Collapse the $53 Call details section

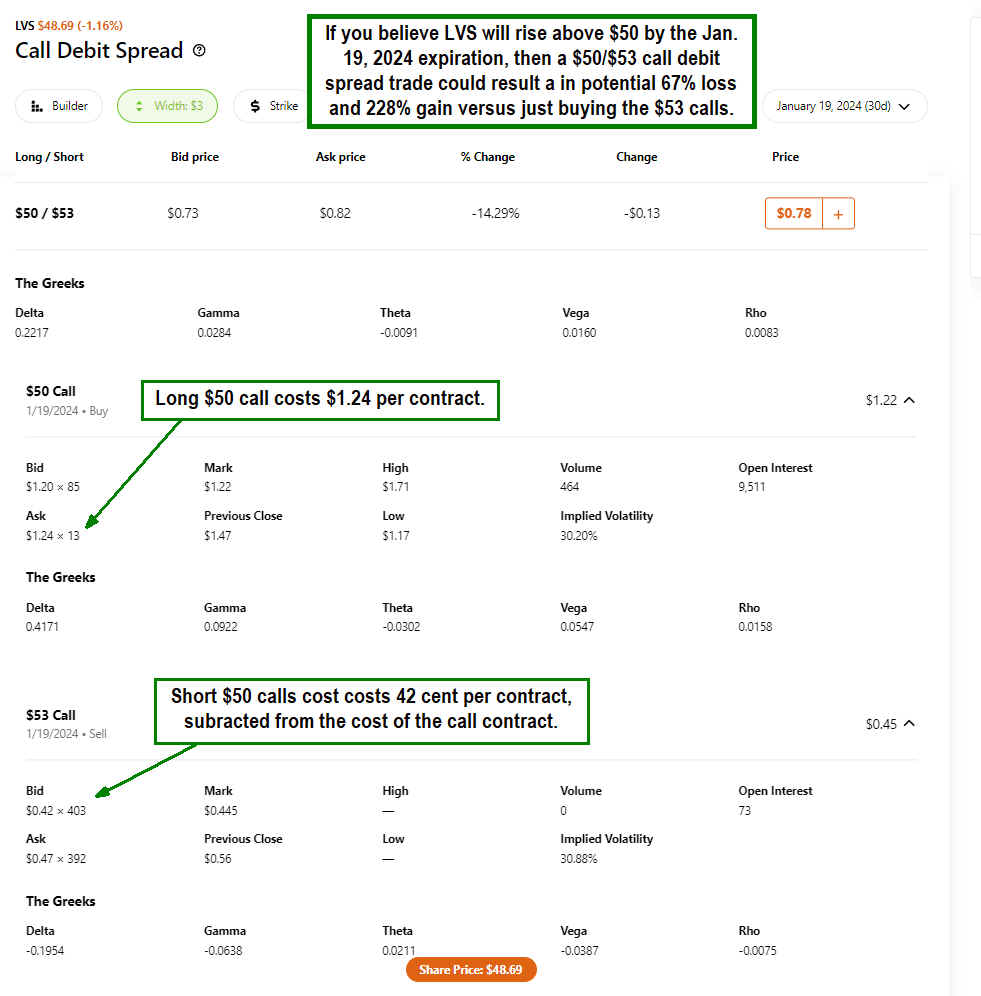click(909, 724)
